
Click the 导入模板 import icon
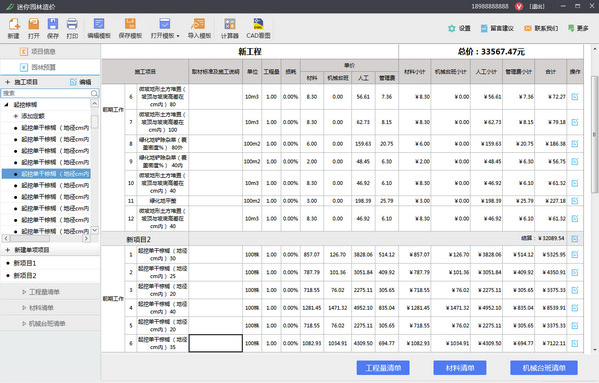point(199,24)
